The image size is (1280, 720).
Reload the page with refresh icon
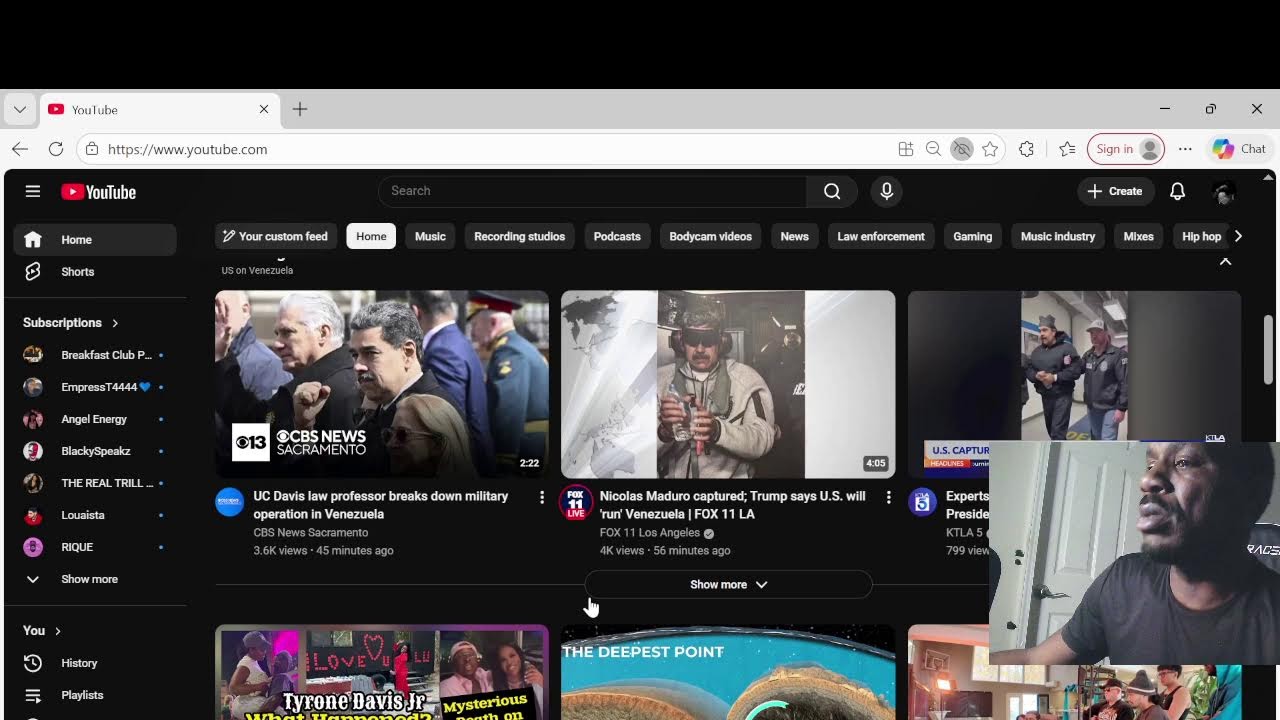(56, 149)
